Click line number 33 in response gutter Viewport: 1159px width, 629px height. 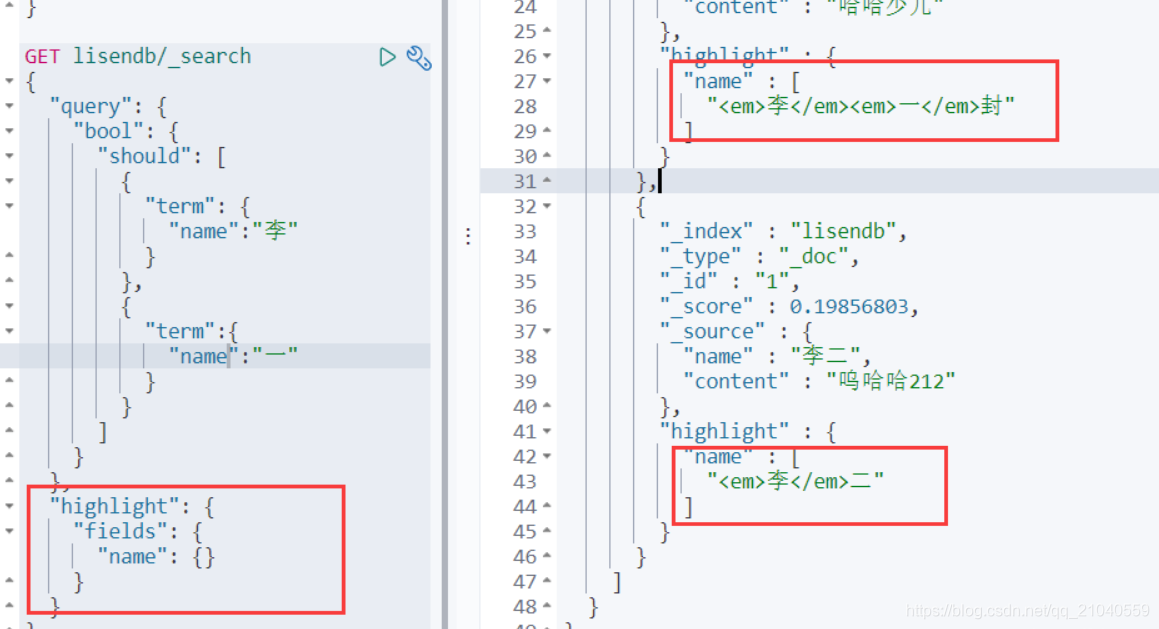[x=525, y=231]
